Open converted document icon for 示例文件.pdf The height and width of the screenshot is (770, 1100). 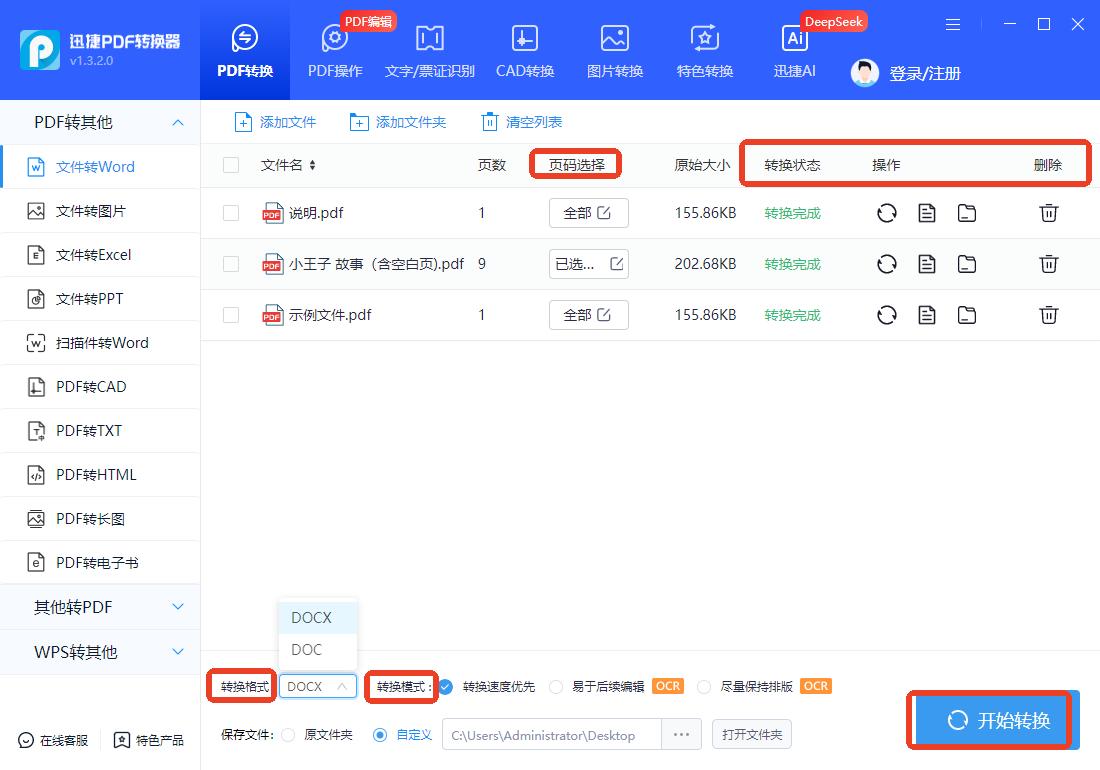pyautogui.click(x=927, y=315)
